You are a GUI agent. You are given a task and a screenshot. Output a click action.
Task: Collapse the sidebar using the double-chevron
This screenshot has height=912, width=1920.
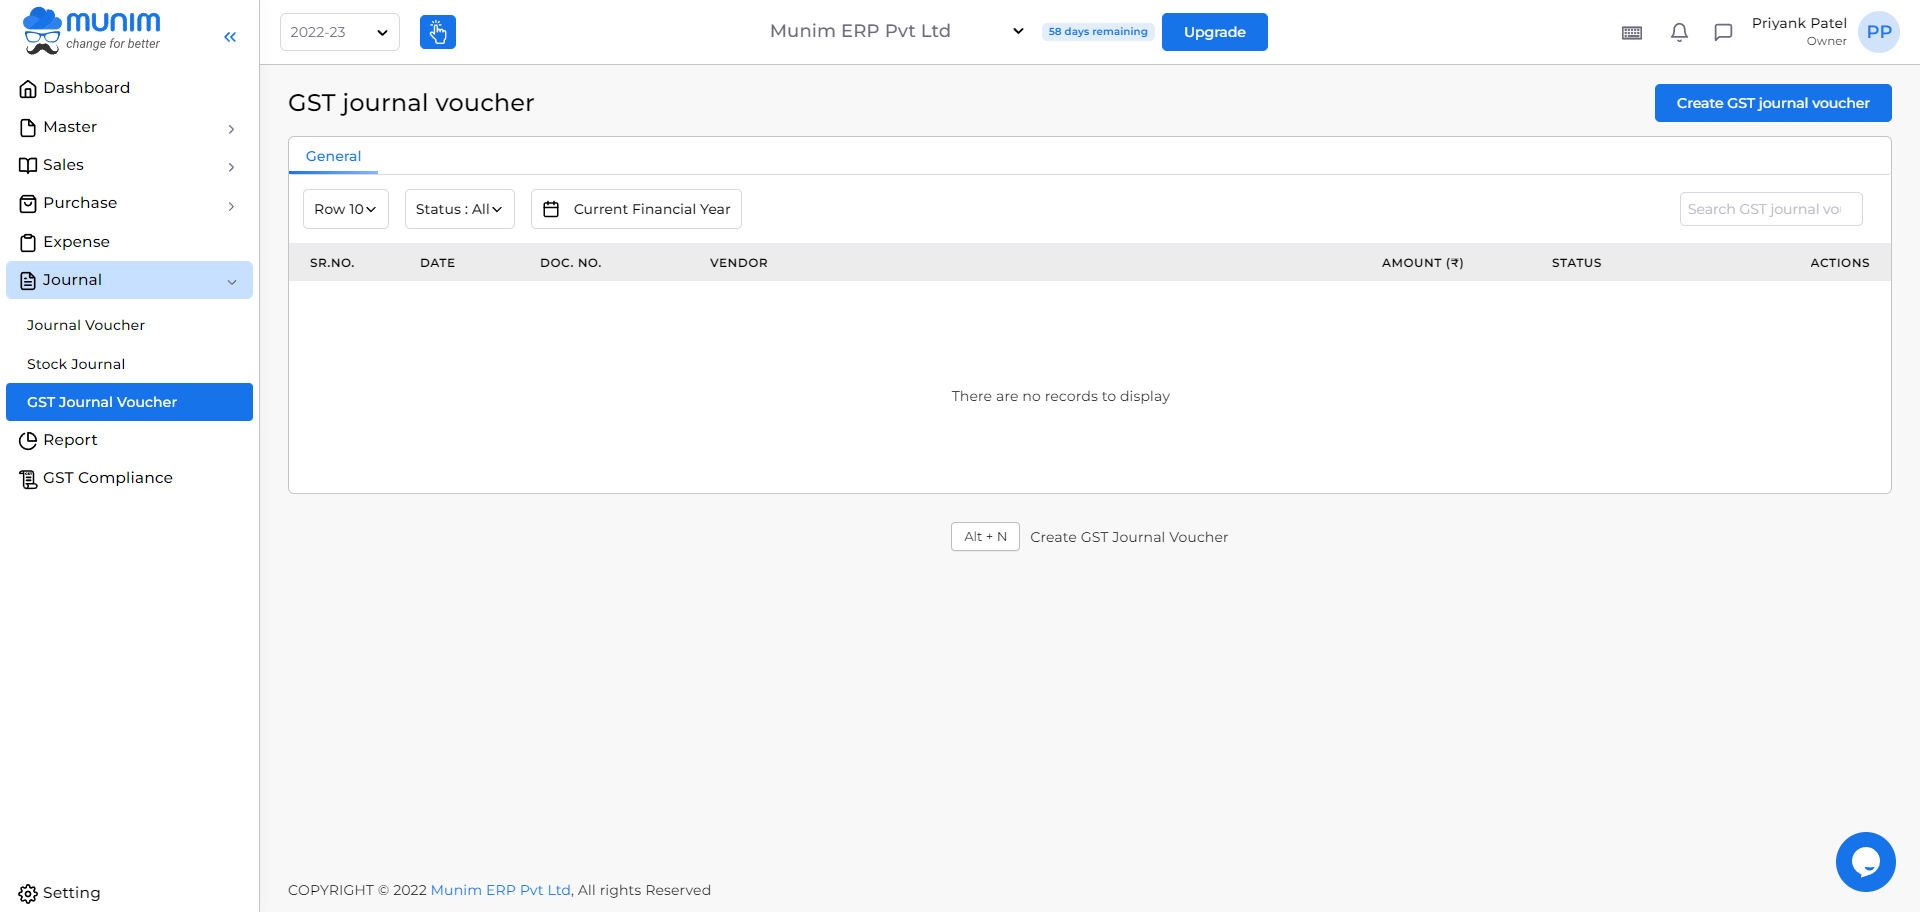point(230,37)
